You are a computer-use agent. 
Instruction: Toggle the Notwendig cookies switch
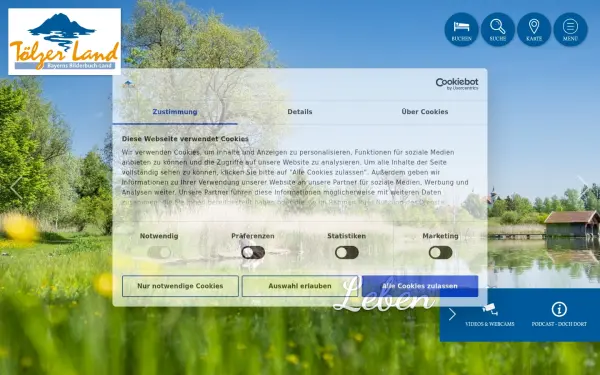pyautogui.click(x=159, y=253)
